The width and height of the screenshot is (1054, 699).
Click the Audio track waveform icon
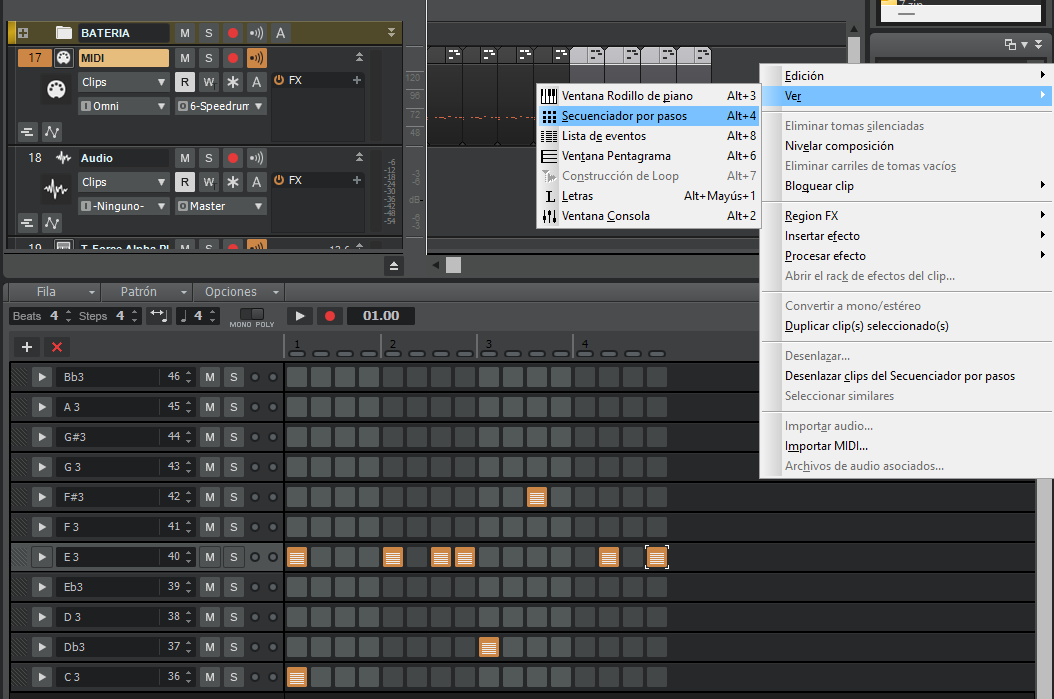click(56, 189)
